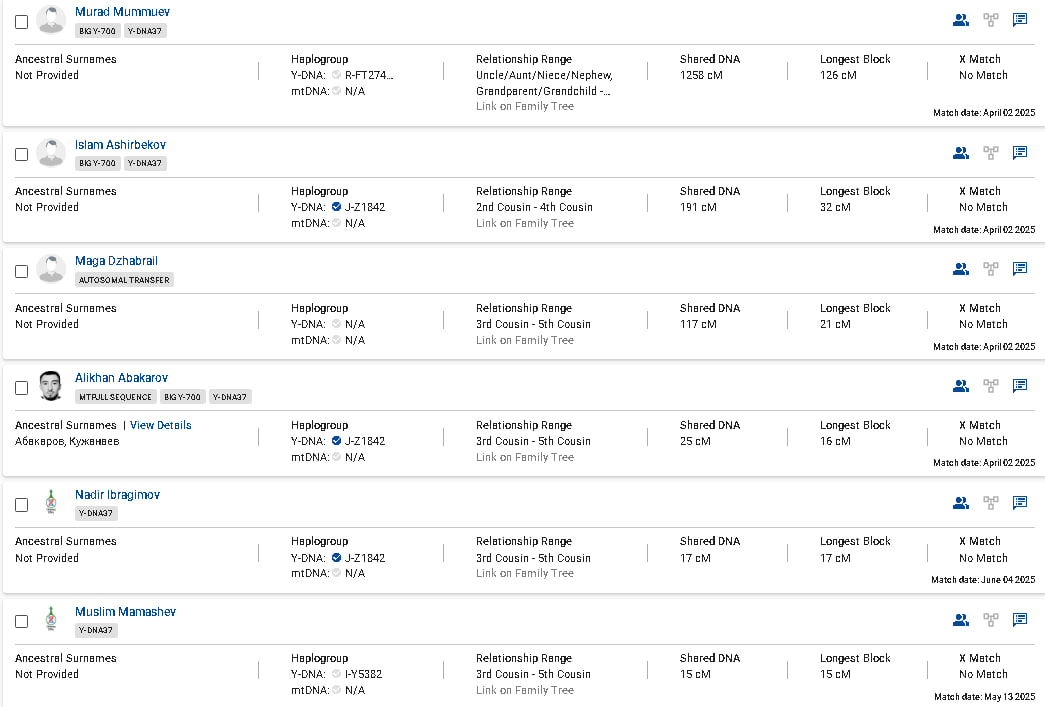
Task: Click the J-Z1842 haplogroup for Islam Ashirbekov
Action: coord(365,207)
